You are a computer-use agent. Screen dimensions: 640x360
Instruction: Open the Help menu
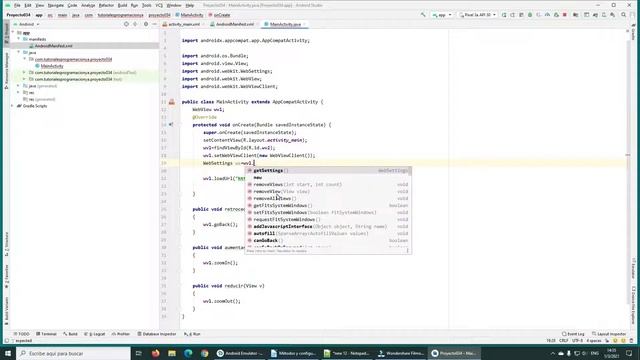pos(189,5)
